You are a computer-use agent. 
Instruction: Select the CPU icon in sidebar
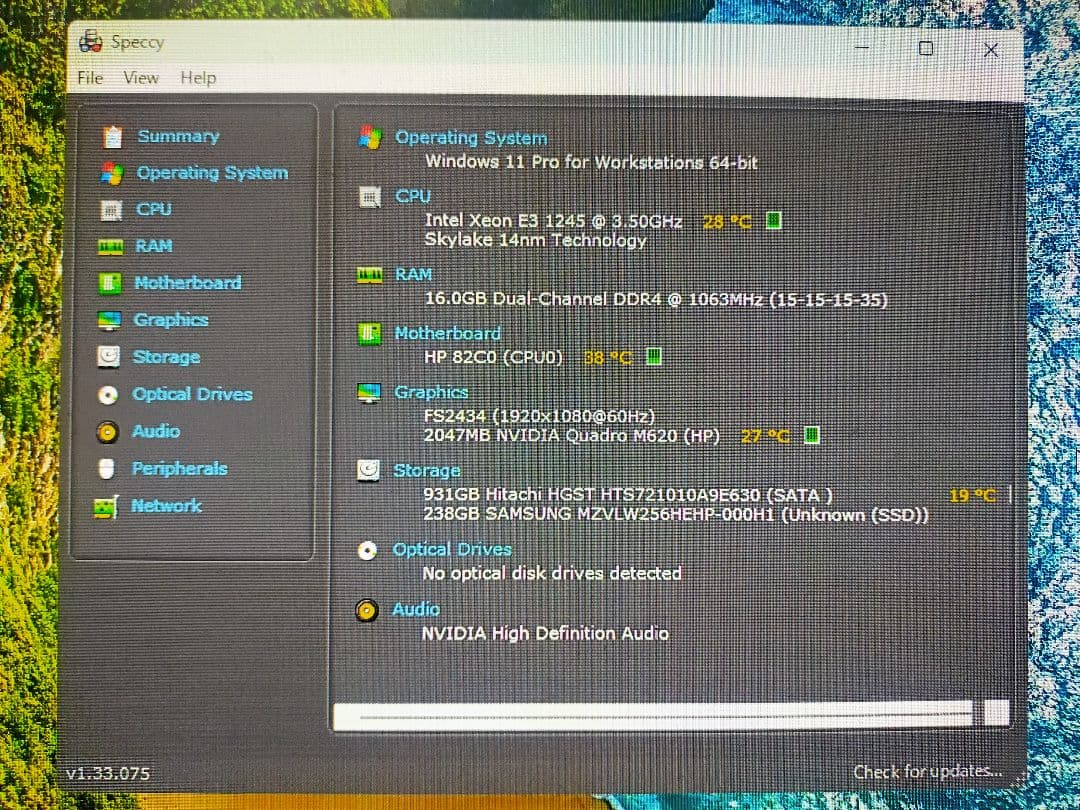[x=112, y=209]
